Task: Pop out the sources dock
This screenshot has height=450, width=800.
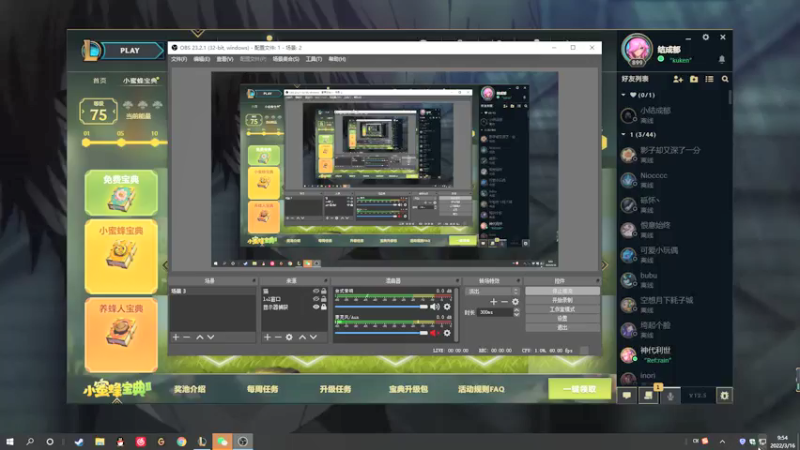Action: [x=326, y=281]
